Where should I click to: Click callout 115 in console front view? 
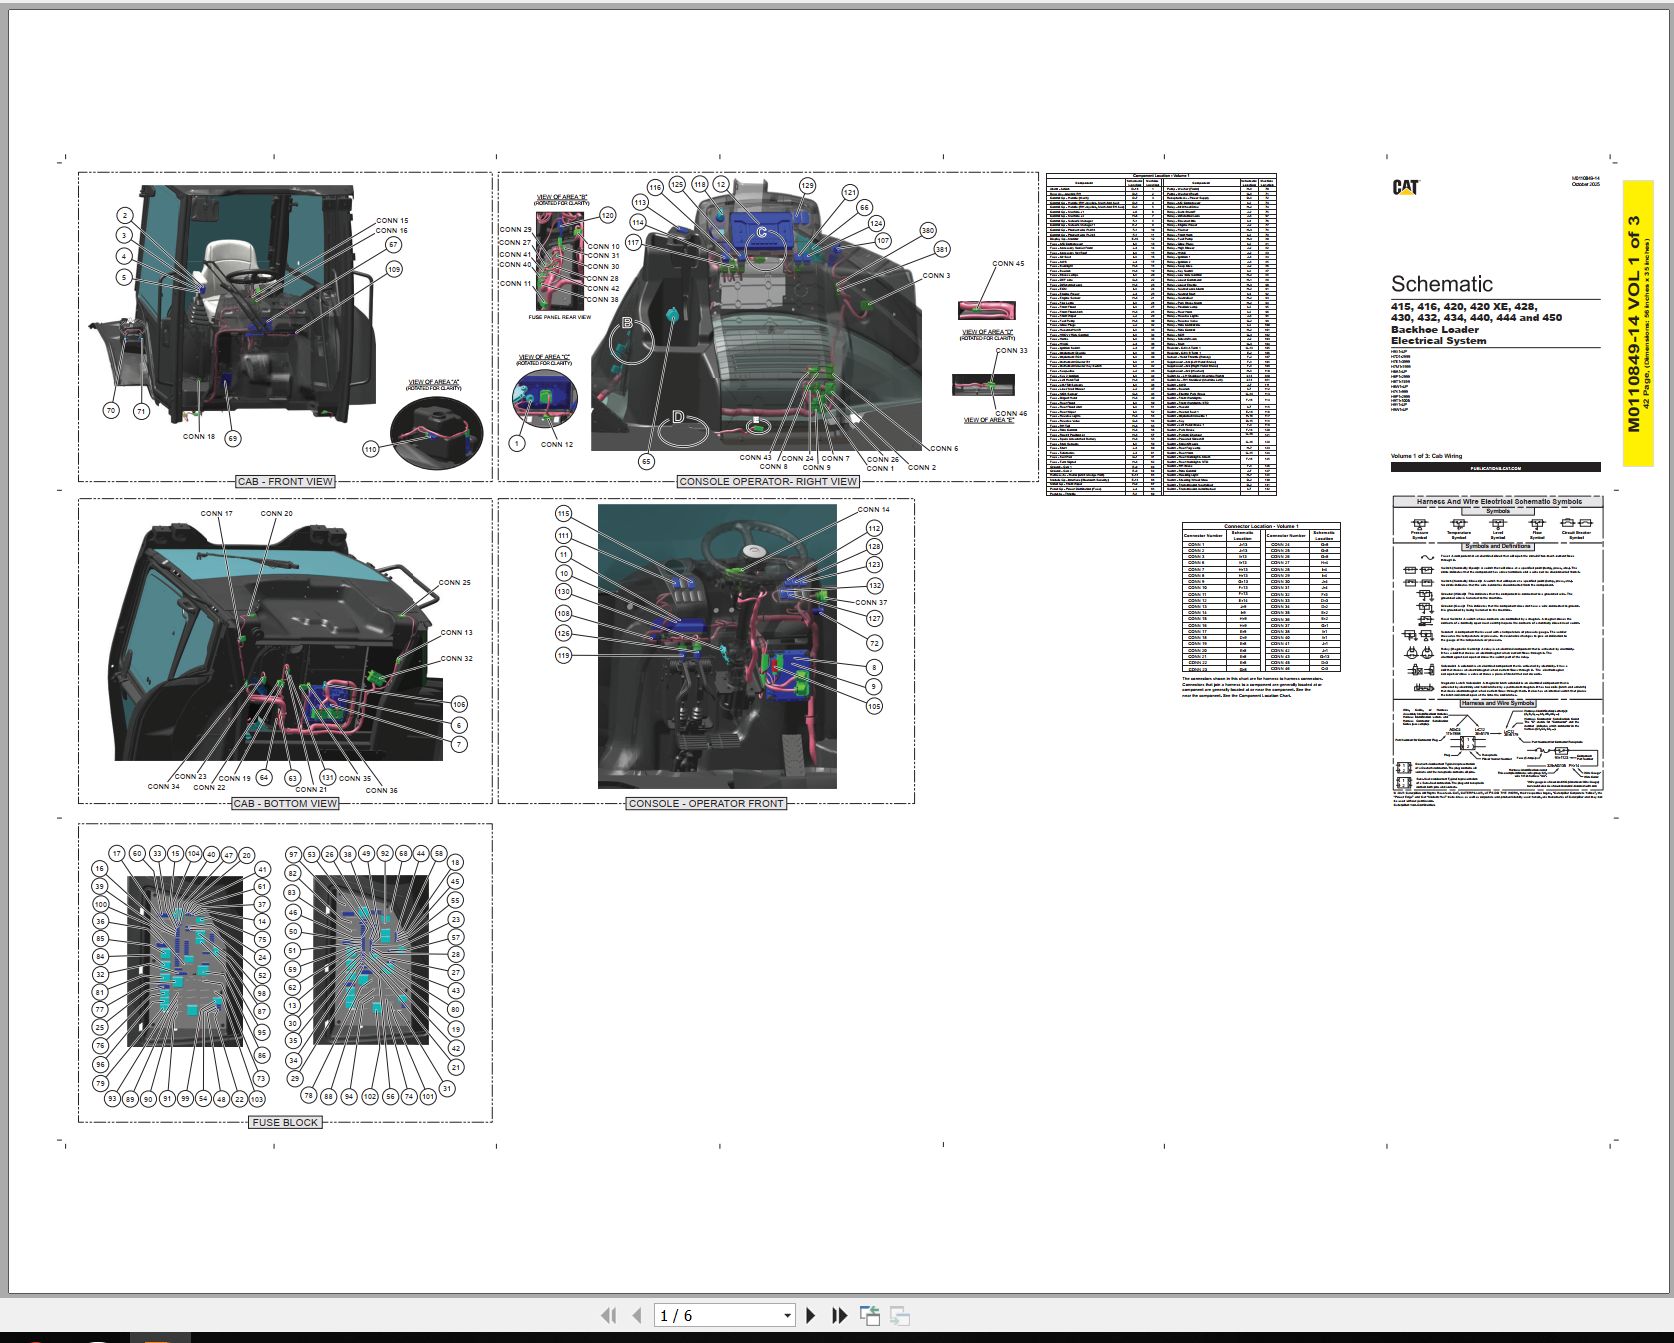(x=564, y=513)
